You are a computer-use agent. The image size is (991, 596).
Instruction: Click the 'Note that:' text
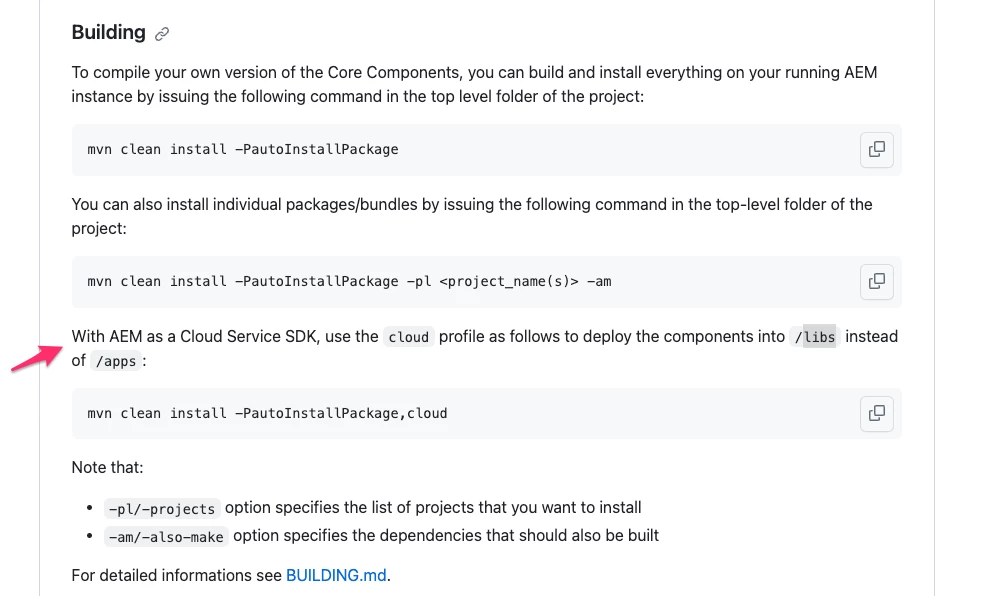[x=107, y=468]
